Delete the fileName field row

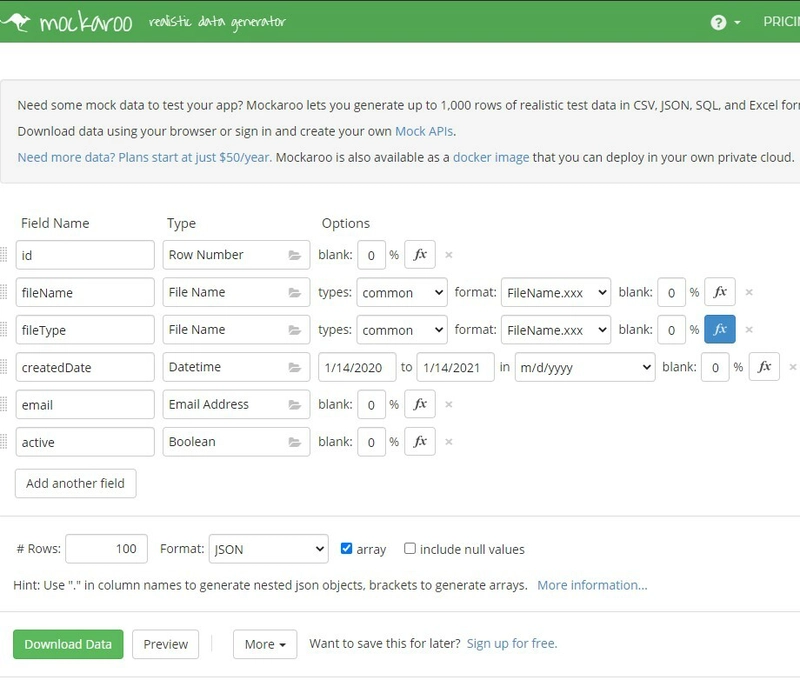(749, 293)
